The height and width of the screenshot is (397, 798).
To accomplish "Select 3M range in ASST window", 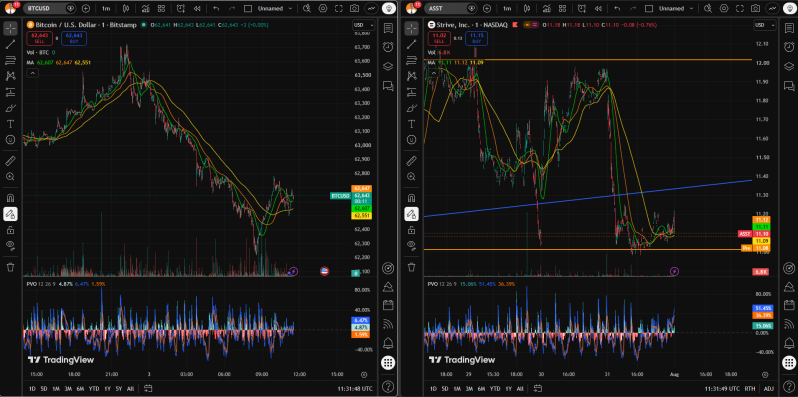I will point(469,389).
